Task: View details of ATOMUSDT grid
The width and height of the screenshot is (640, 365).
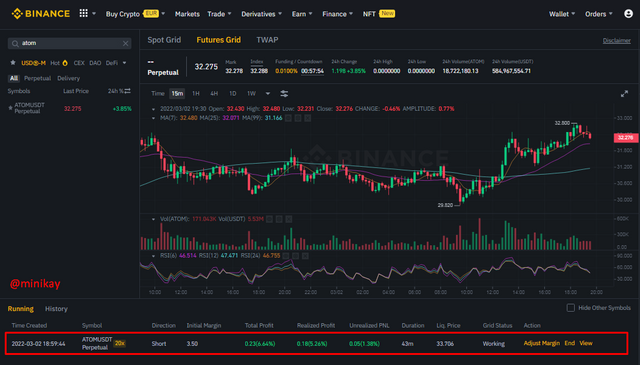Action: [586, 343]
